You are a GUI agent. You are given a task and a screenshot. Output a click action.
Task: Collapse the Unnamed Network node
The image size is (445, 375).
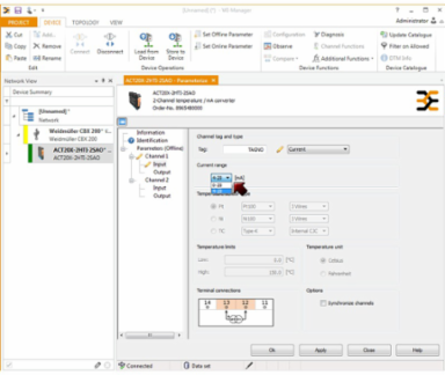coord(14,116)
